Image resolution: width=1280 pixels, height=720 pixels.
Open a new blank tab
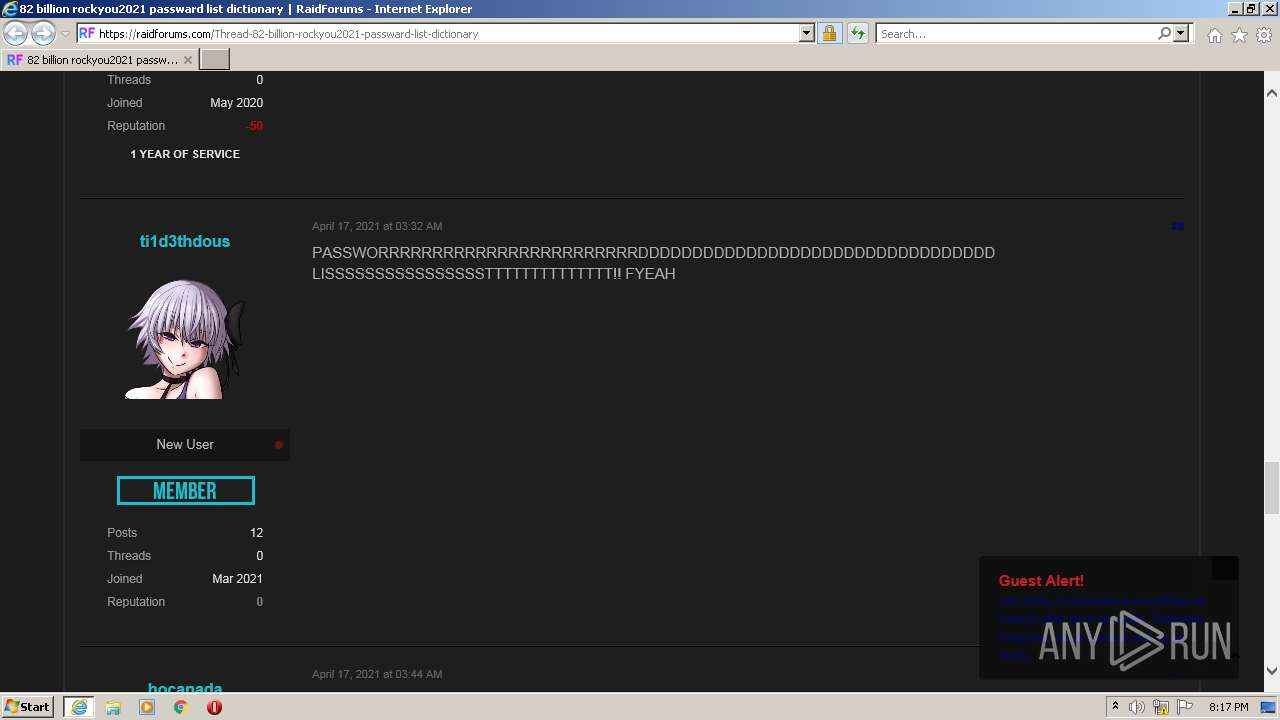pyautogui.click(x=215, y=60)
